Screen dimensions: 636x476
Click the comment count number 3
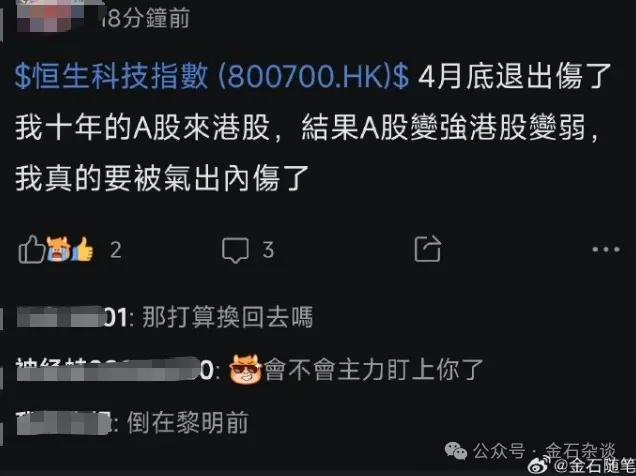[268, 250]
